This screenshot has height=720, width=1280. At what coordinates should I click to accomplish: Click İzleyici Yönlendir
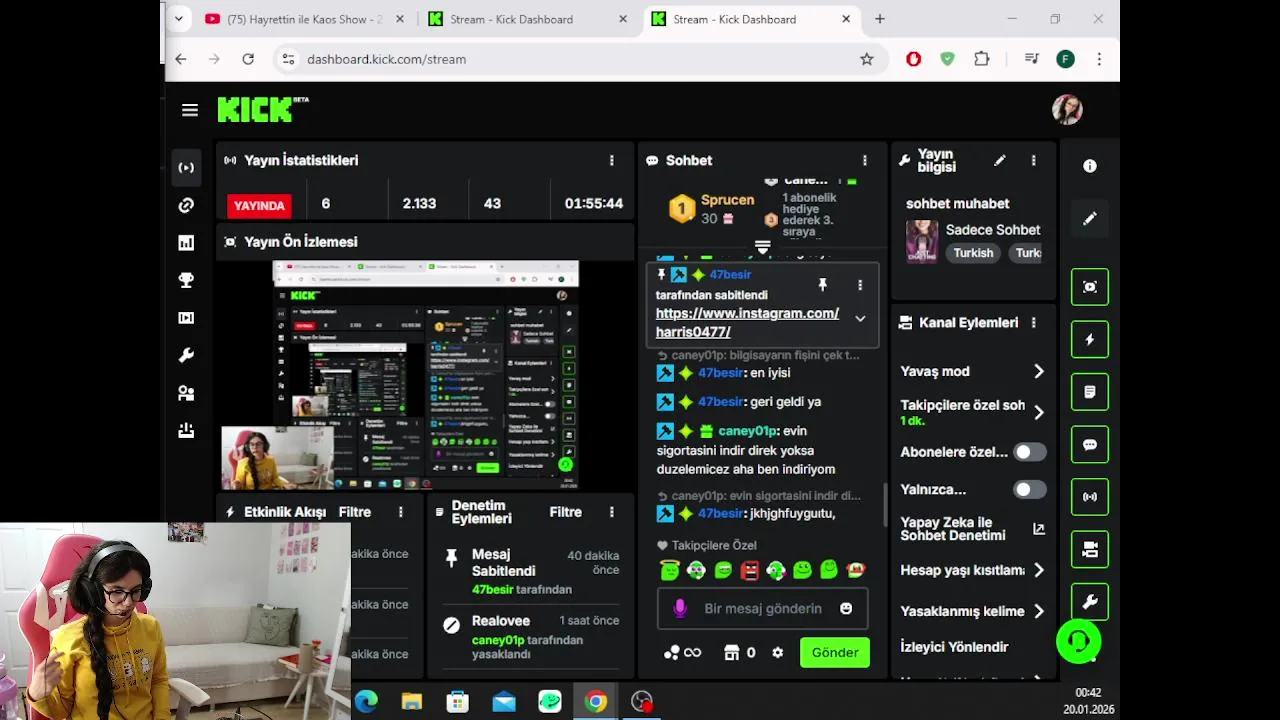pyautogui.click(x=954, y=647)
